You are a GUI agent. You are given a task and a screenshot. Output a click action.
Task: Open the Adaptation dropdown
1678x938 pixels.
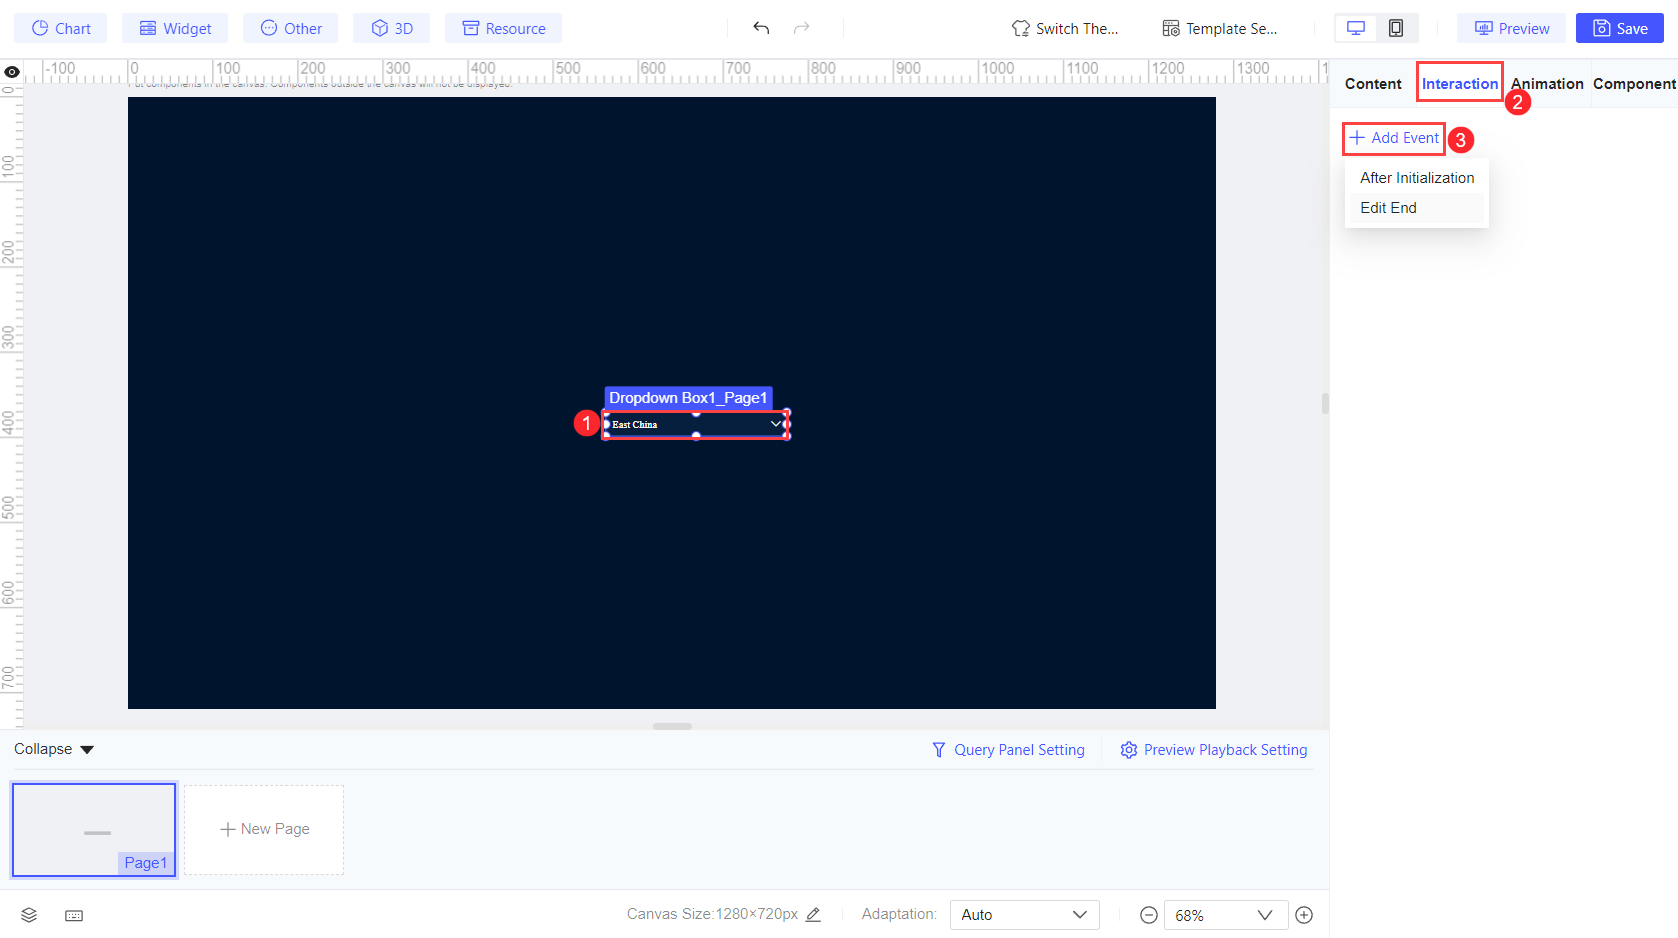tap(1023, 914)
